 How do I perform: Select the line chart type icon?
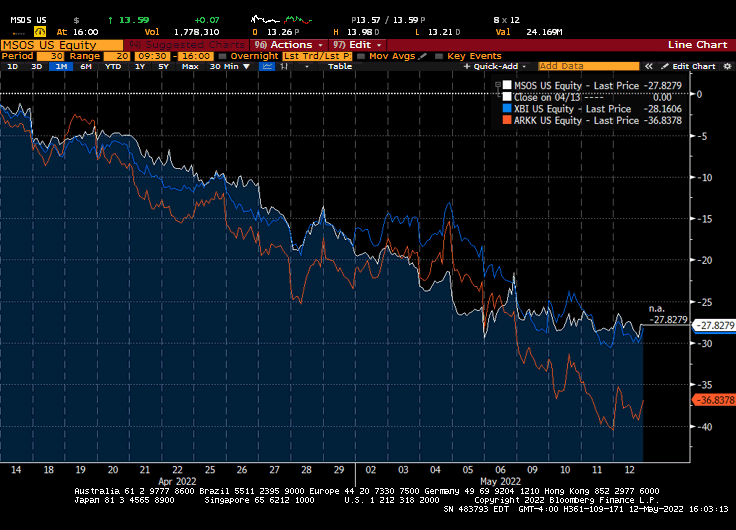point(267,67)
